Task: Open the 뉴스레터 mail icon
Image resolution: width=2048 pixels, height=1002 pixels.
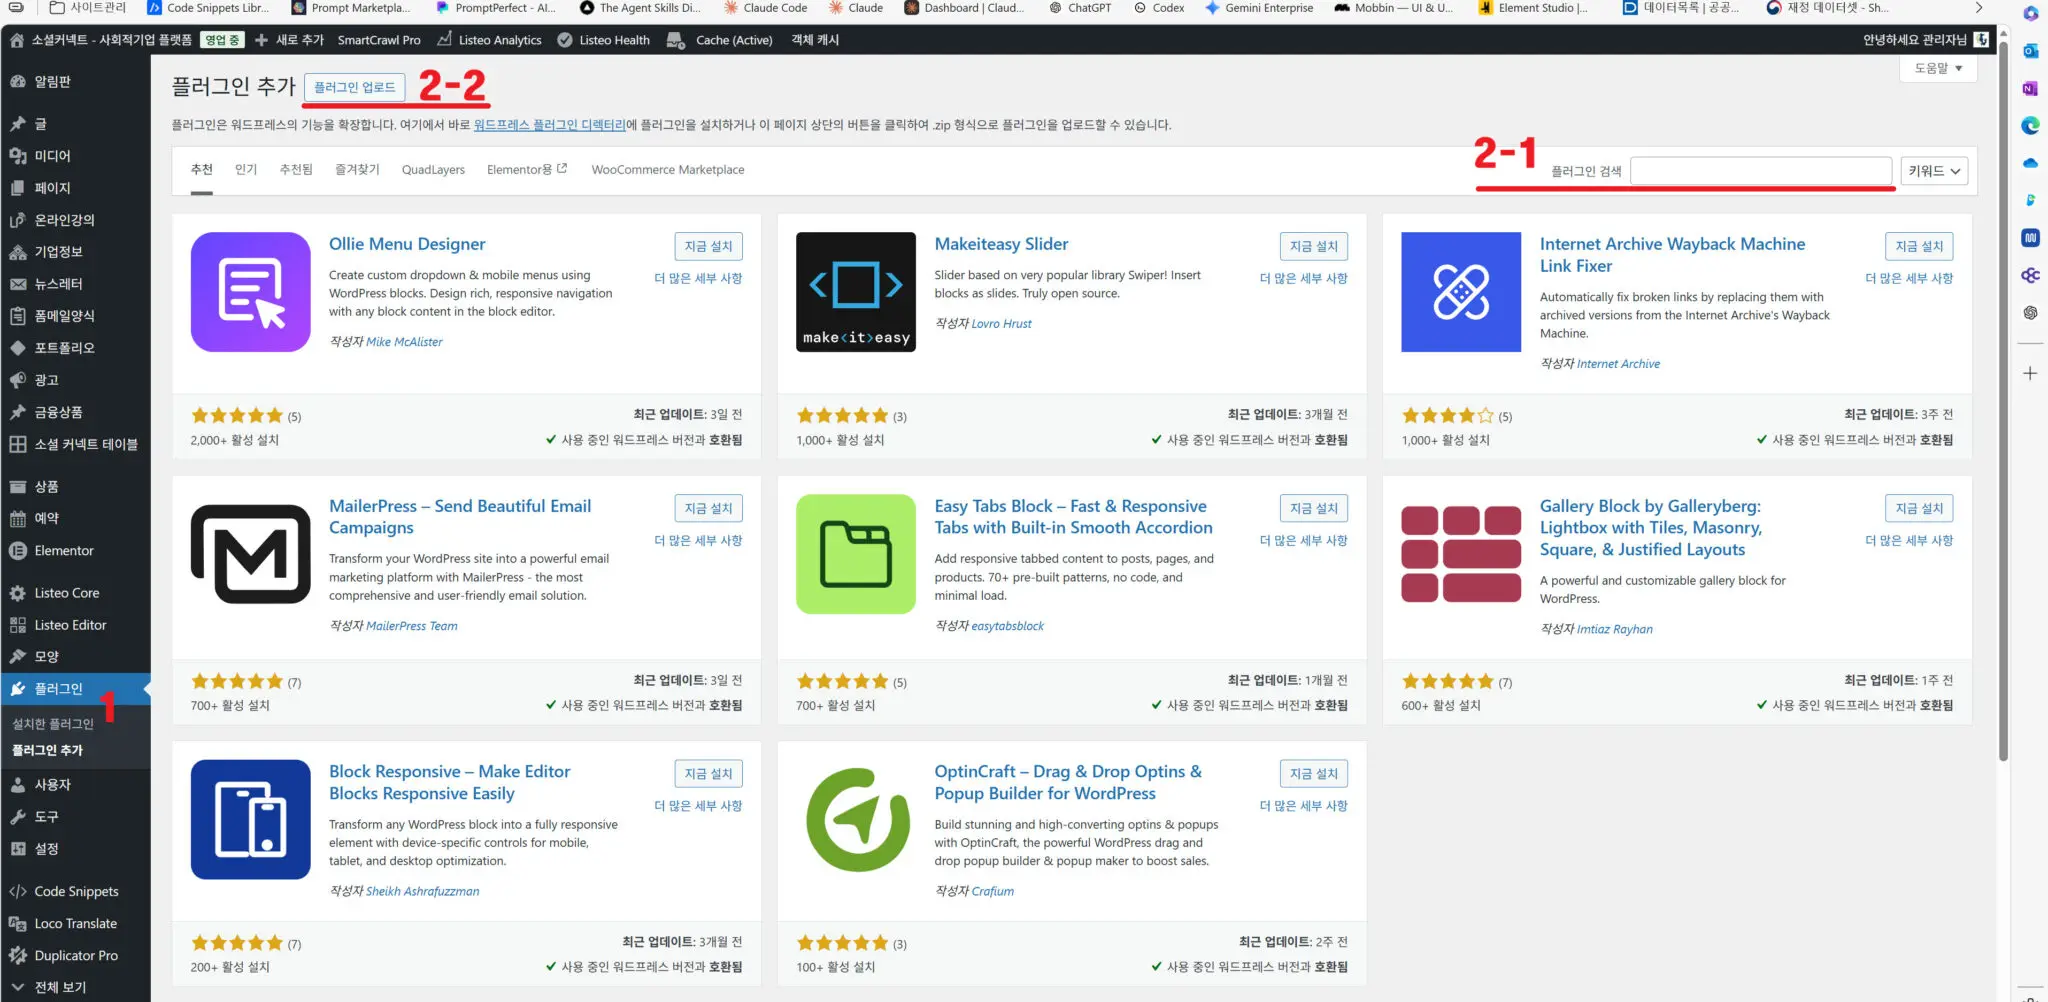Action: [17, 284]
